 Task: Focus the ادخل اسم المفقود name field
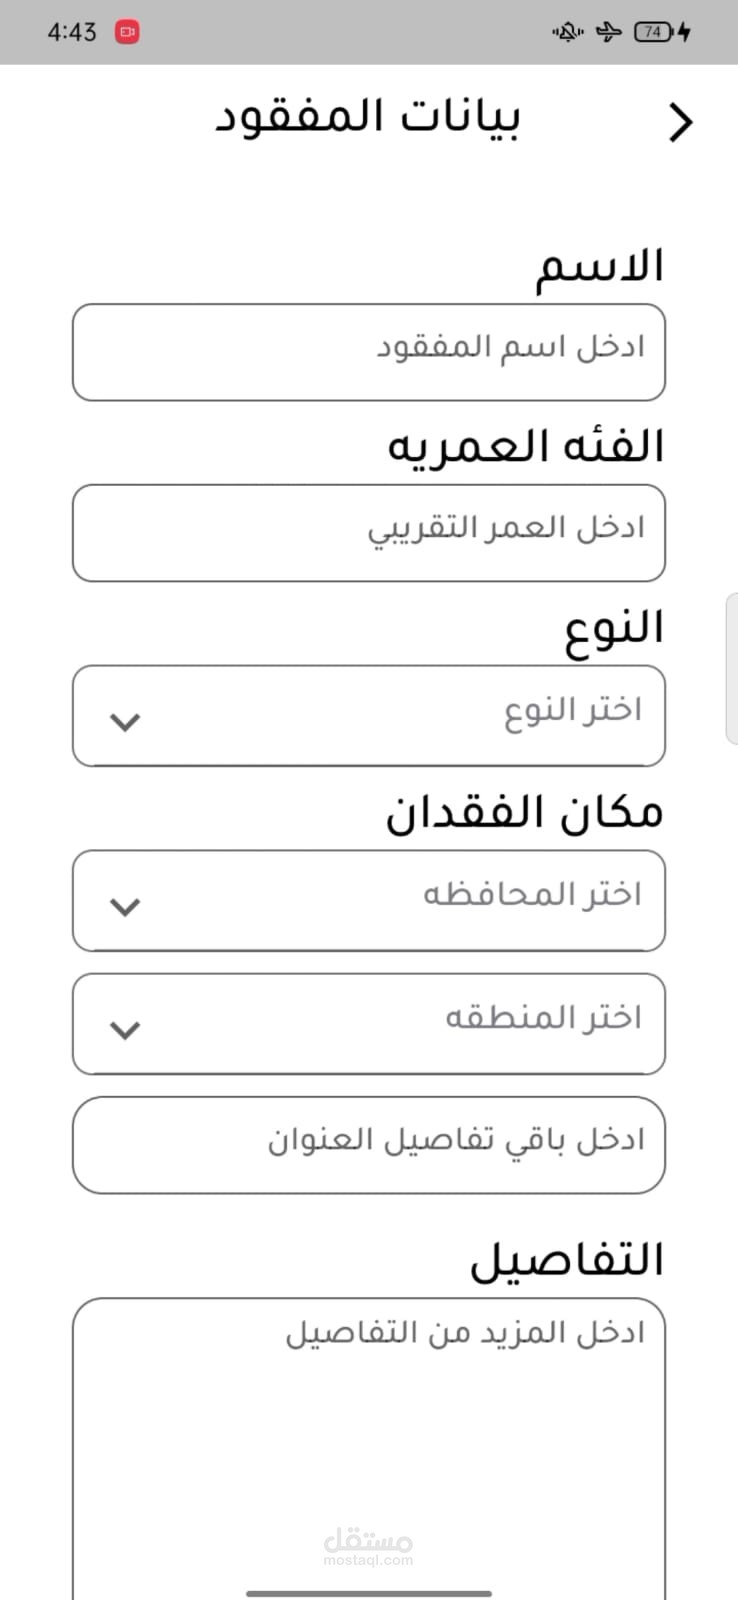click(x=368, y=352)
